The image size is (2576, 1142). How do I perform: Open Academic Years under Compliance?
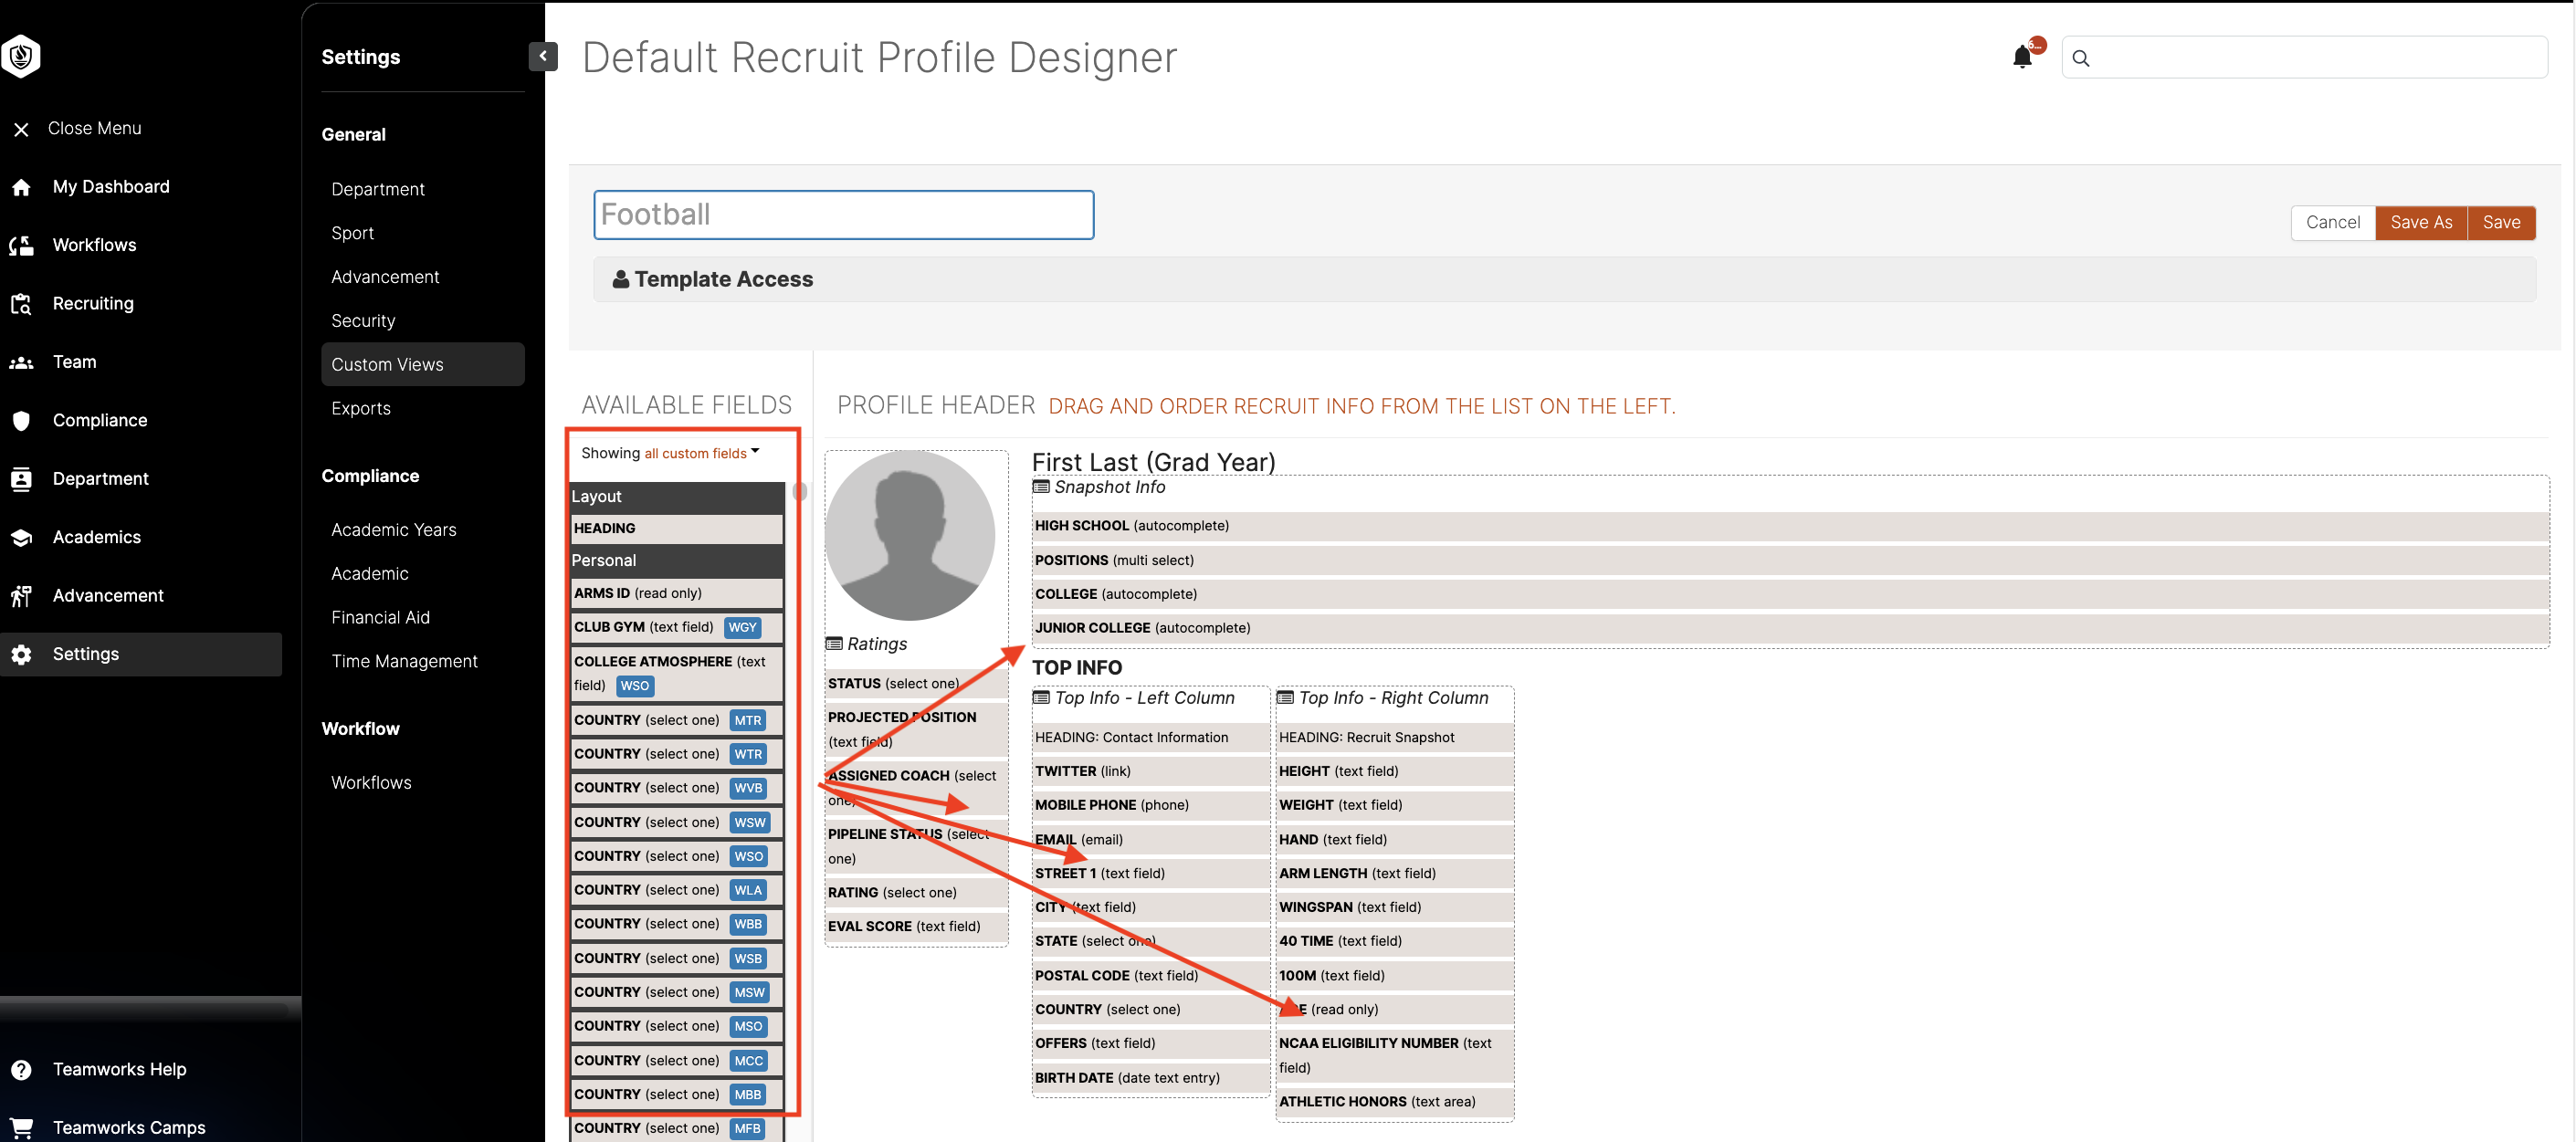(393, 530)
